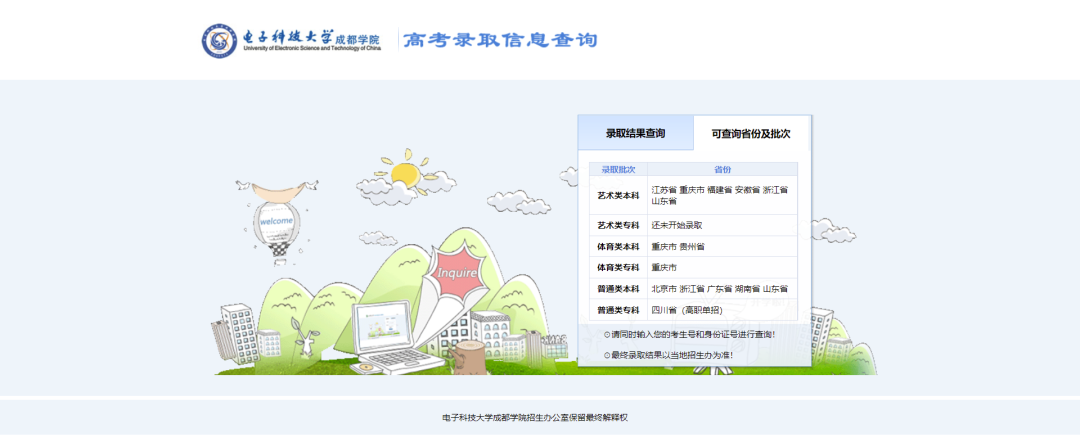Select the 录取批次 column header
The height and width of the screenshot is (442, 1080).
coord(619,169)
